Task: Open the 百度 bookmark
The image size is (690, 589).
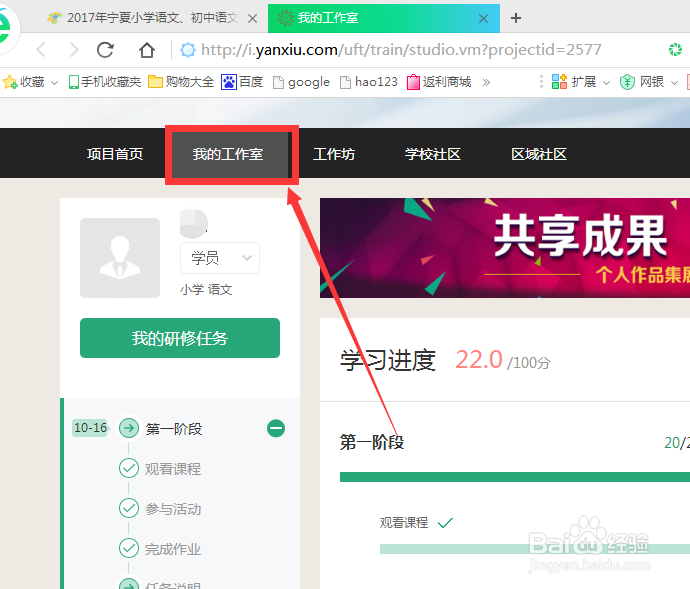Action: [x=242, y=82]
